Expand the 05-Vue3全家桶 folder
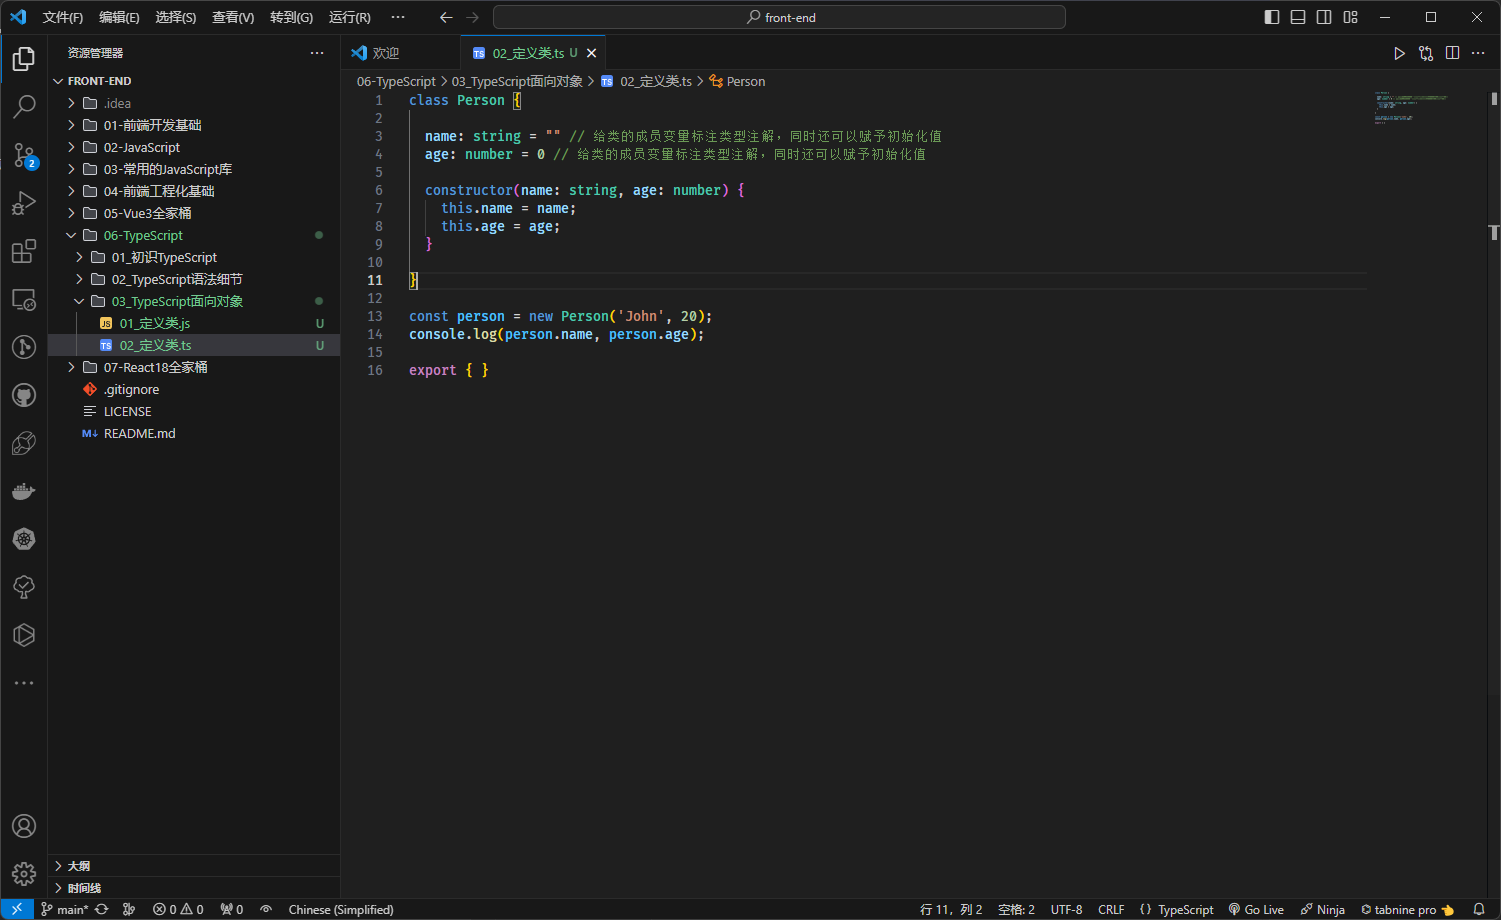Viewport: 1501px width, 920px height. click(147, 213)
